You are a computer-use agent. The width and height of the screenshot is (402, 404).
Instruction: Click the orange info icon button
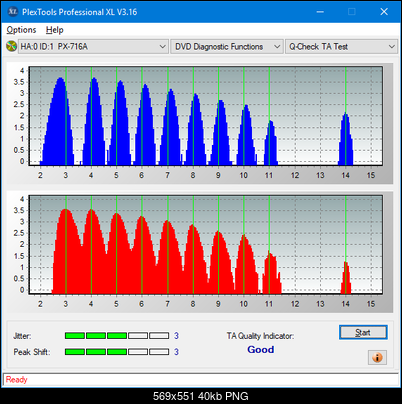point(377,358)
